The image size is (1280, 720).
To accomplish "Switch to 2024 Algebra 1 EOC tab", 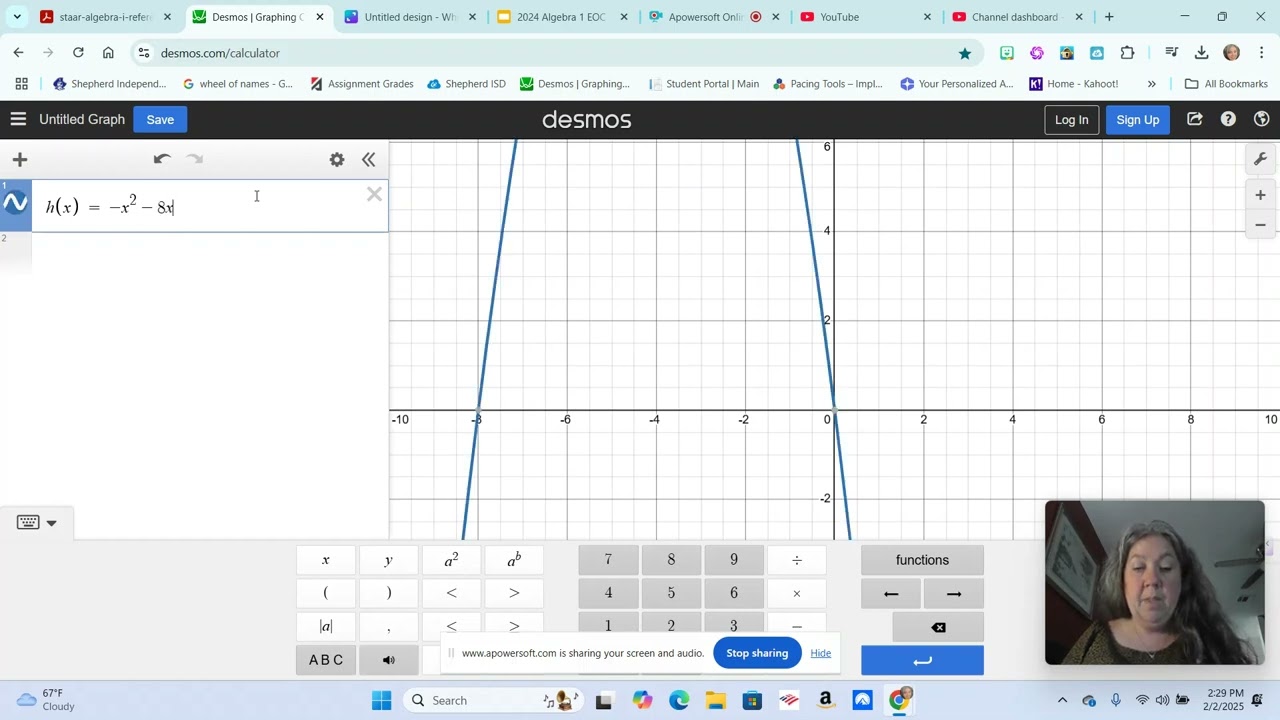I will 562,17.
